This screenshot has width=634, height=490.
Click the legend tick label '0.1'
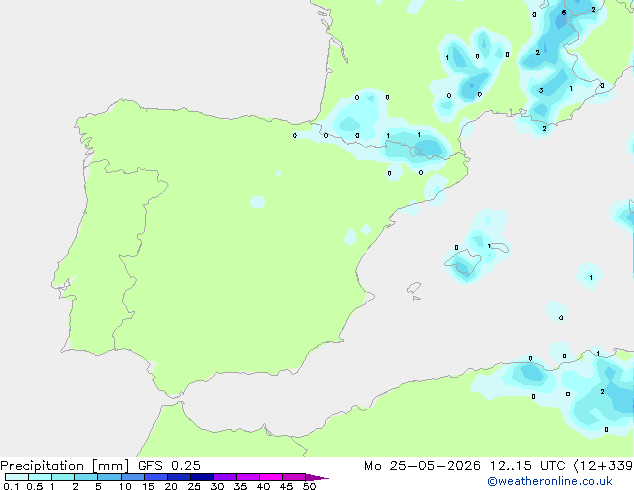[11, 486]
